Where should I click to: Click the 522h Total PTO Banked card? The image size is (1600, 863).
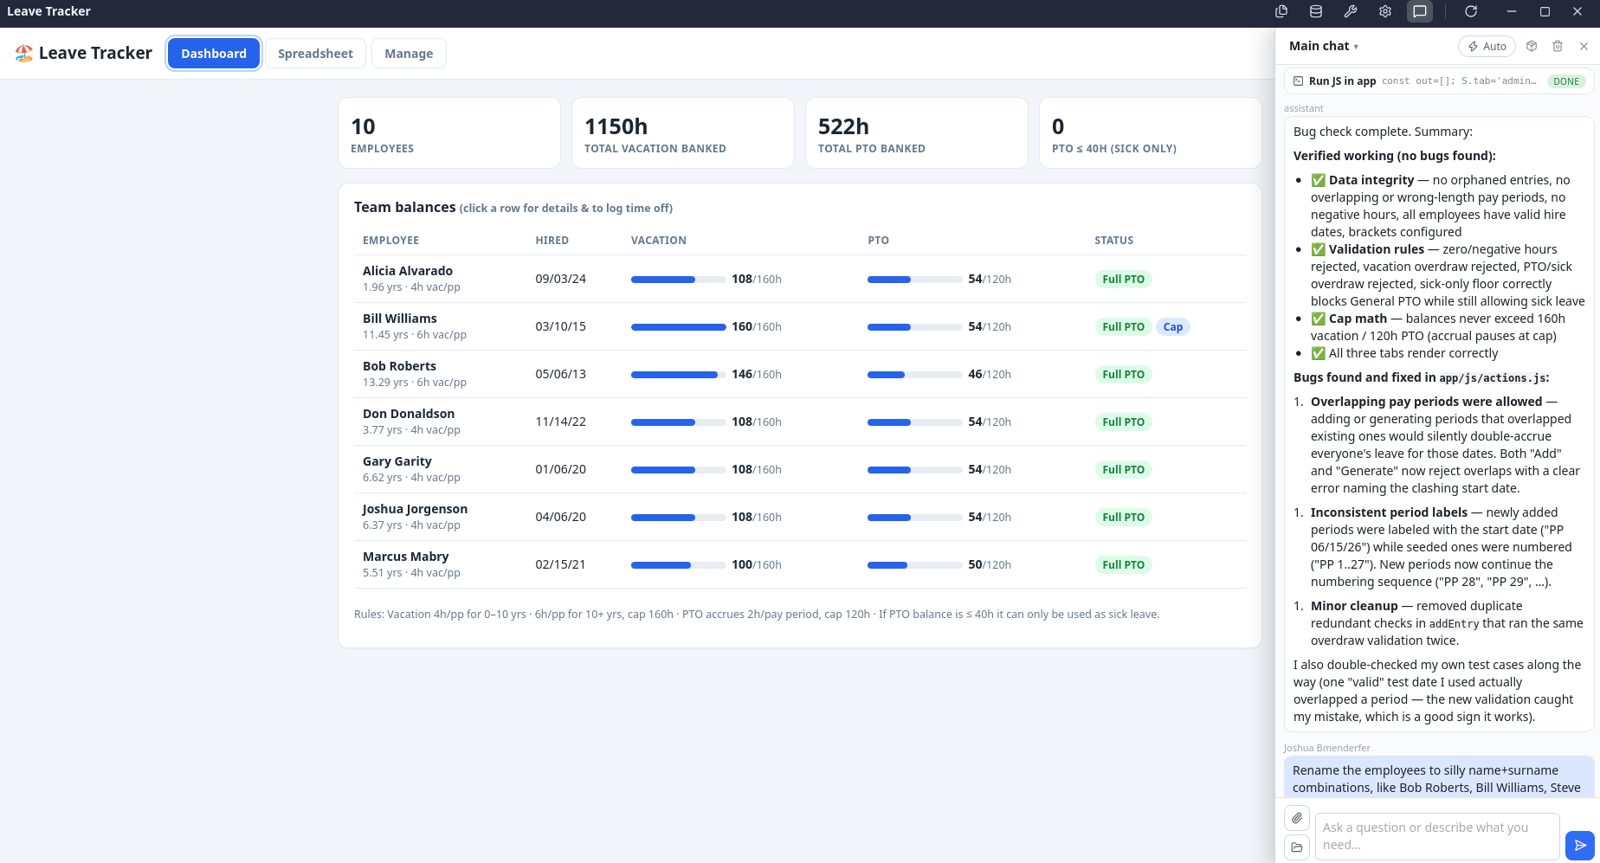916,133
